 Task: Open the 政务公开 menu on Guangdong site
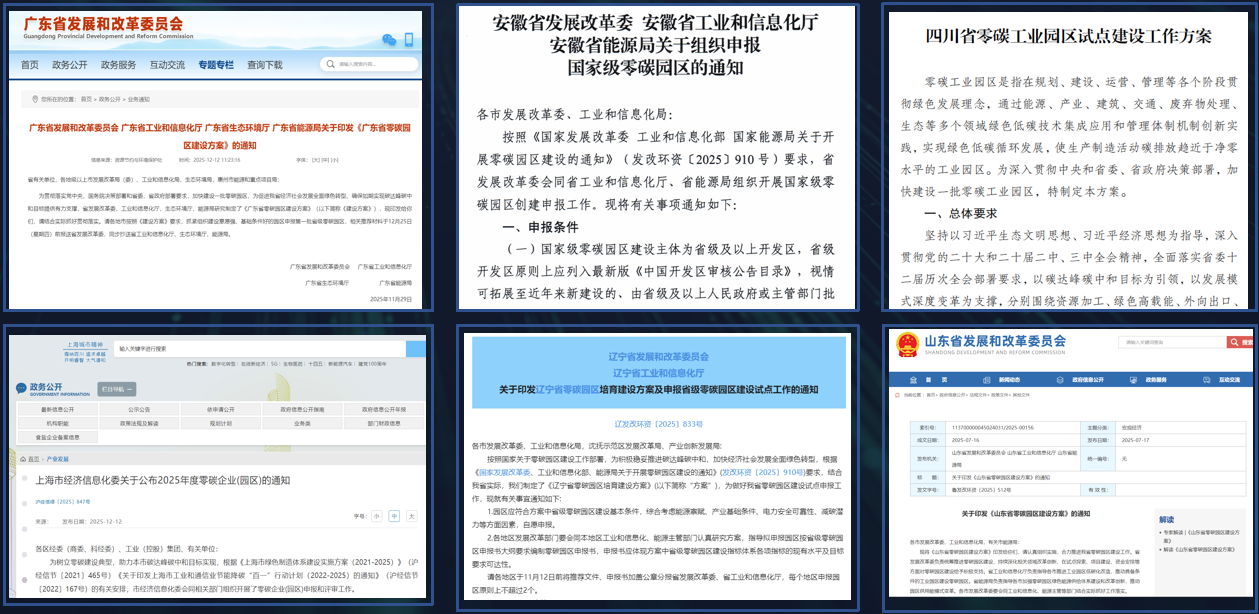[x=69, y=65]
